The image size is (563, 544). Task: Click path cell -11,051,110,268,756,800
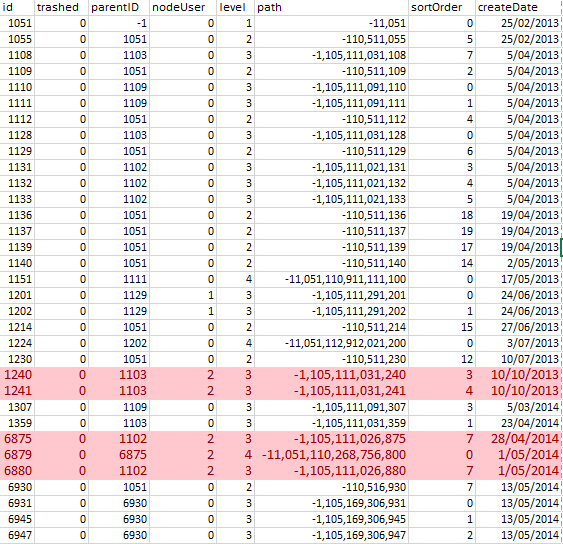(x=331, y=455)
